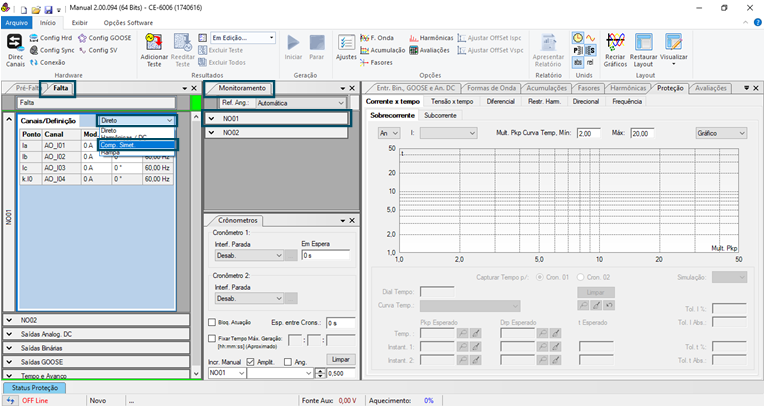Screen dimensions: 764x406
Task: Select Cron. 02 radio button
Action: click(580, 277)
